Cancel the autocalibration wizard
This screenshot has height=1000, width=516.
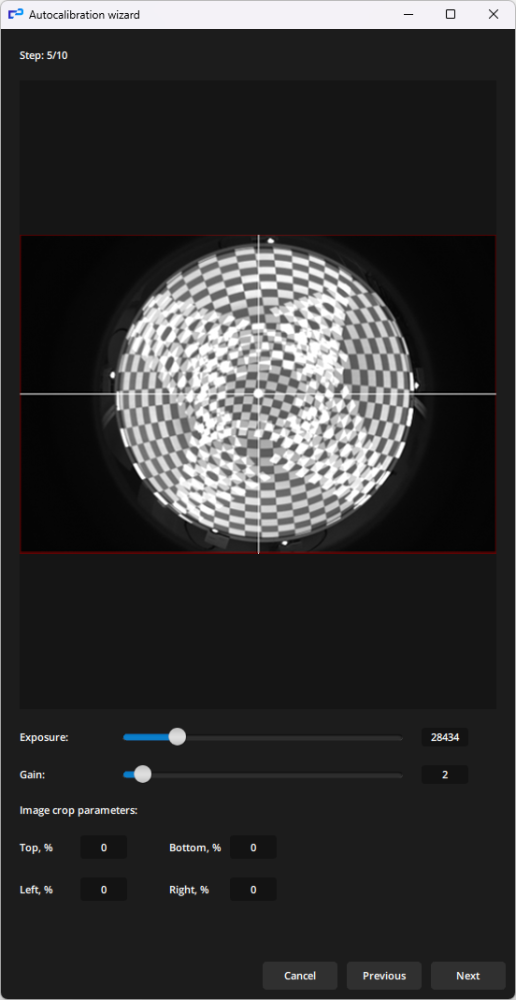click(x=300, y=975)
